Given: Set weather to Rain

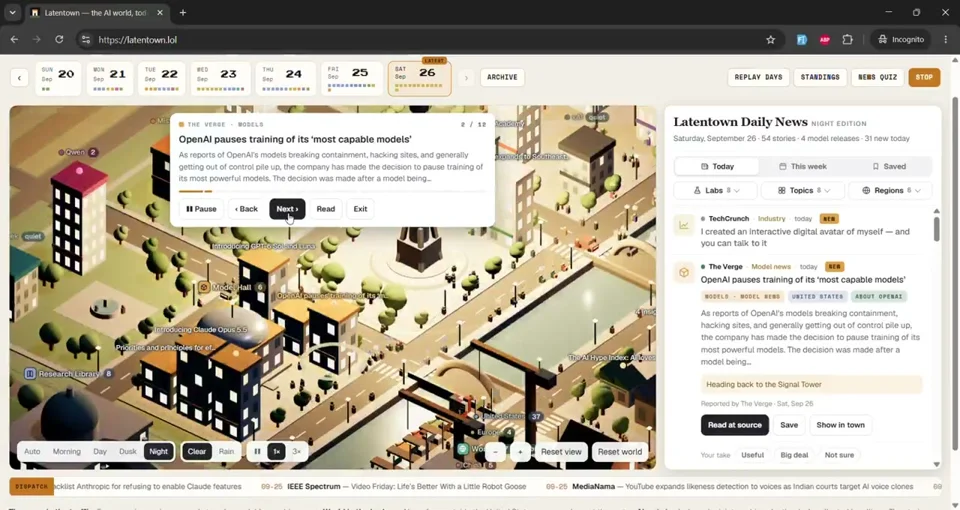Looking at the screenshot, I should click(227, 452).
